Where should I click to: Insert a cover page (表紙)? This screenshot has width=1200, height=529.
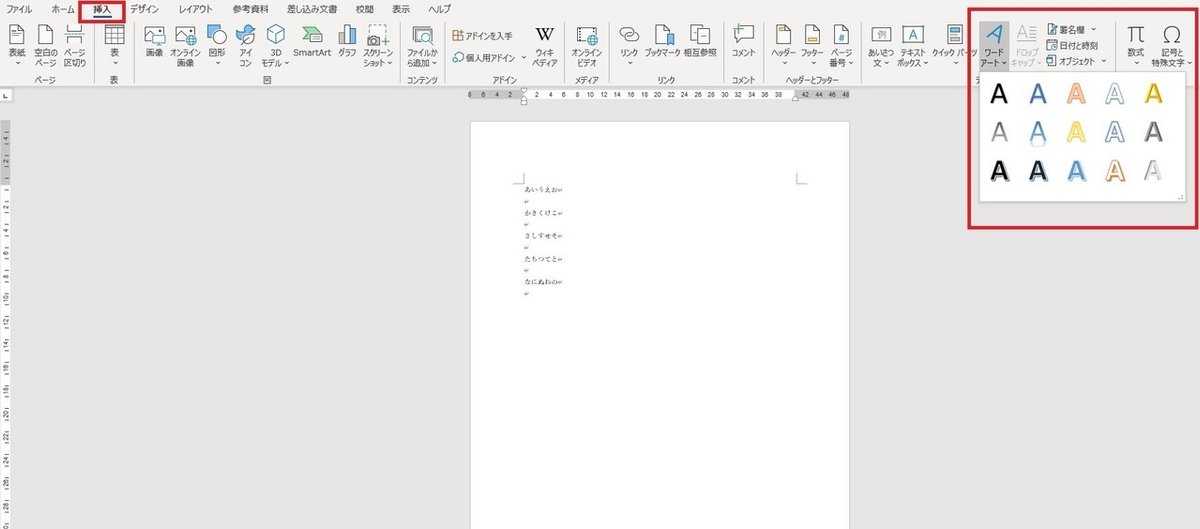(17, 46)
